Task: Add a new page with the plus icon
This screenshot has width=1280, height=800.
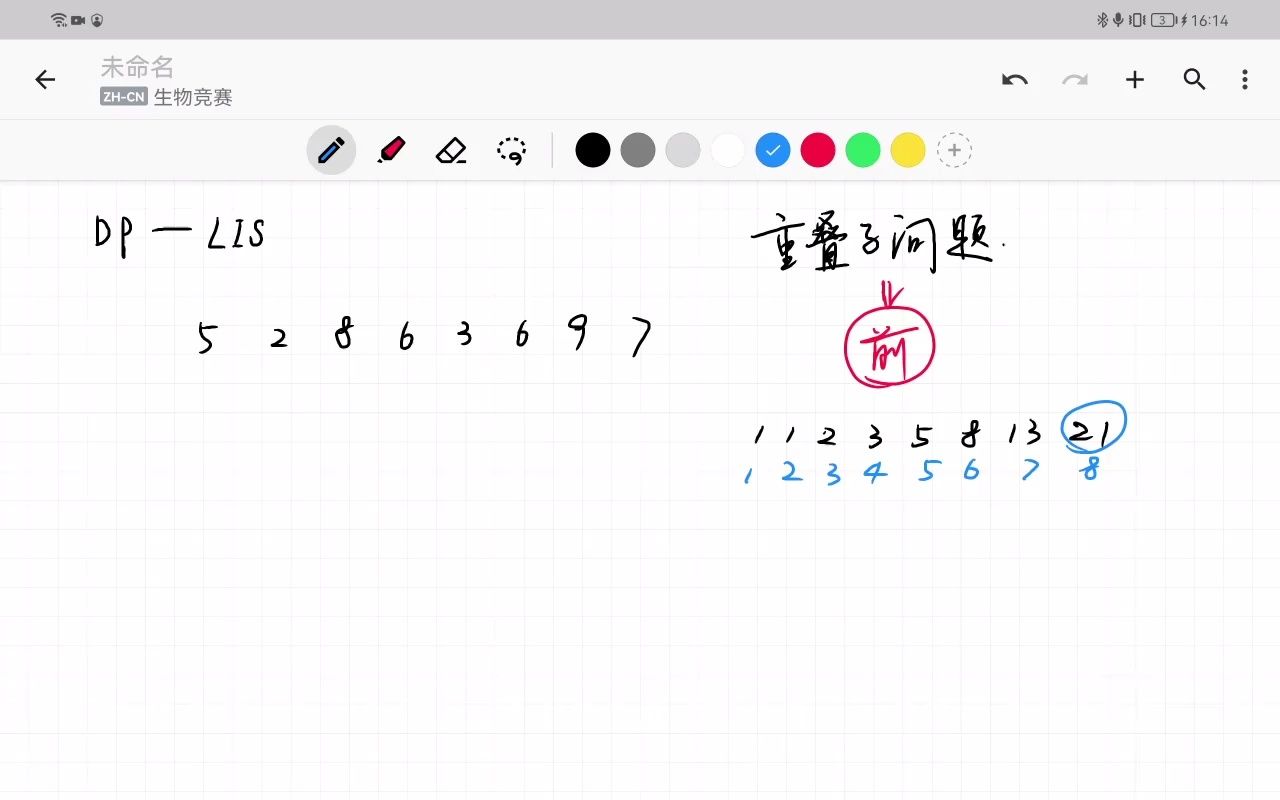Action: (x=1135, y=79)
